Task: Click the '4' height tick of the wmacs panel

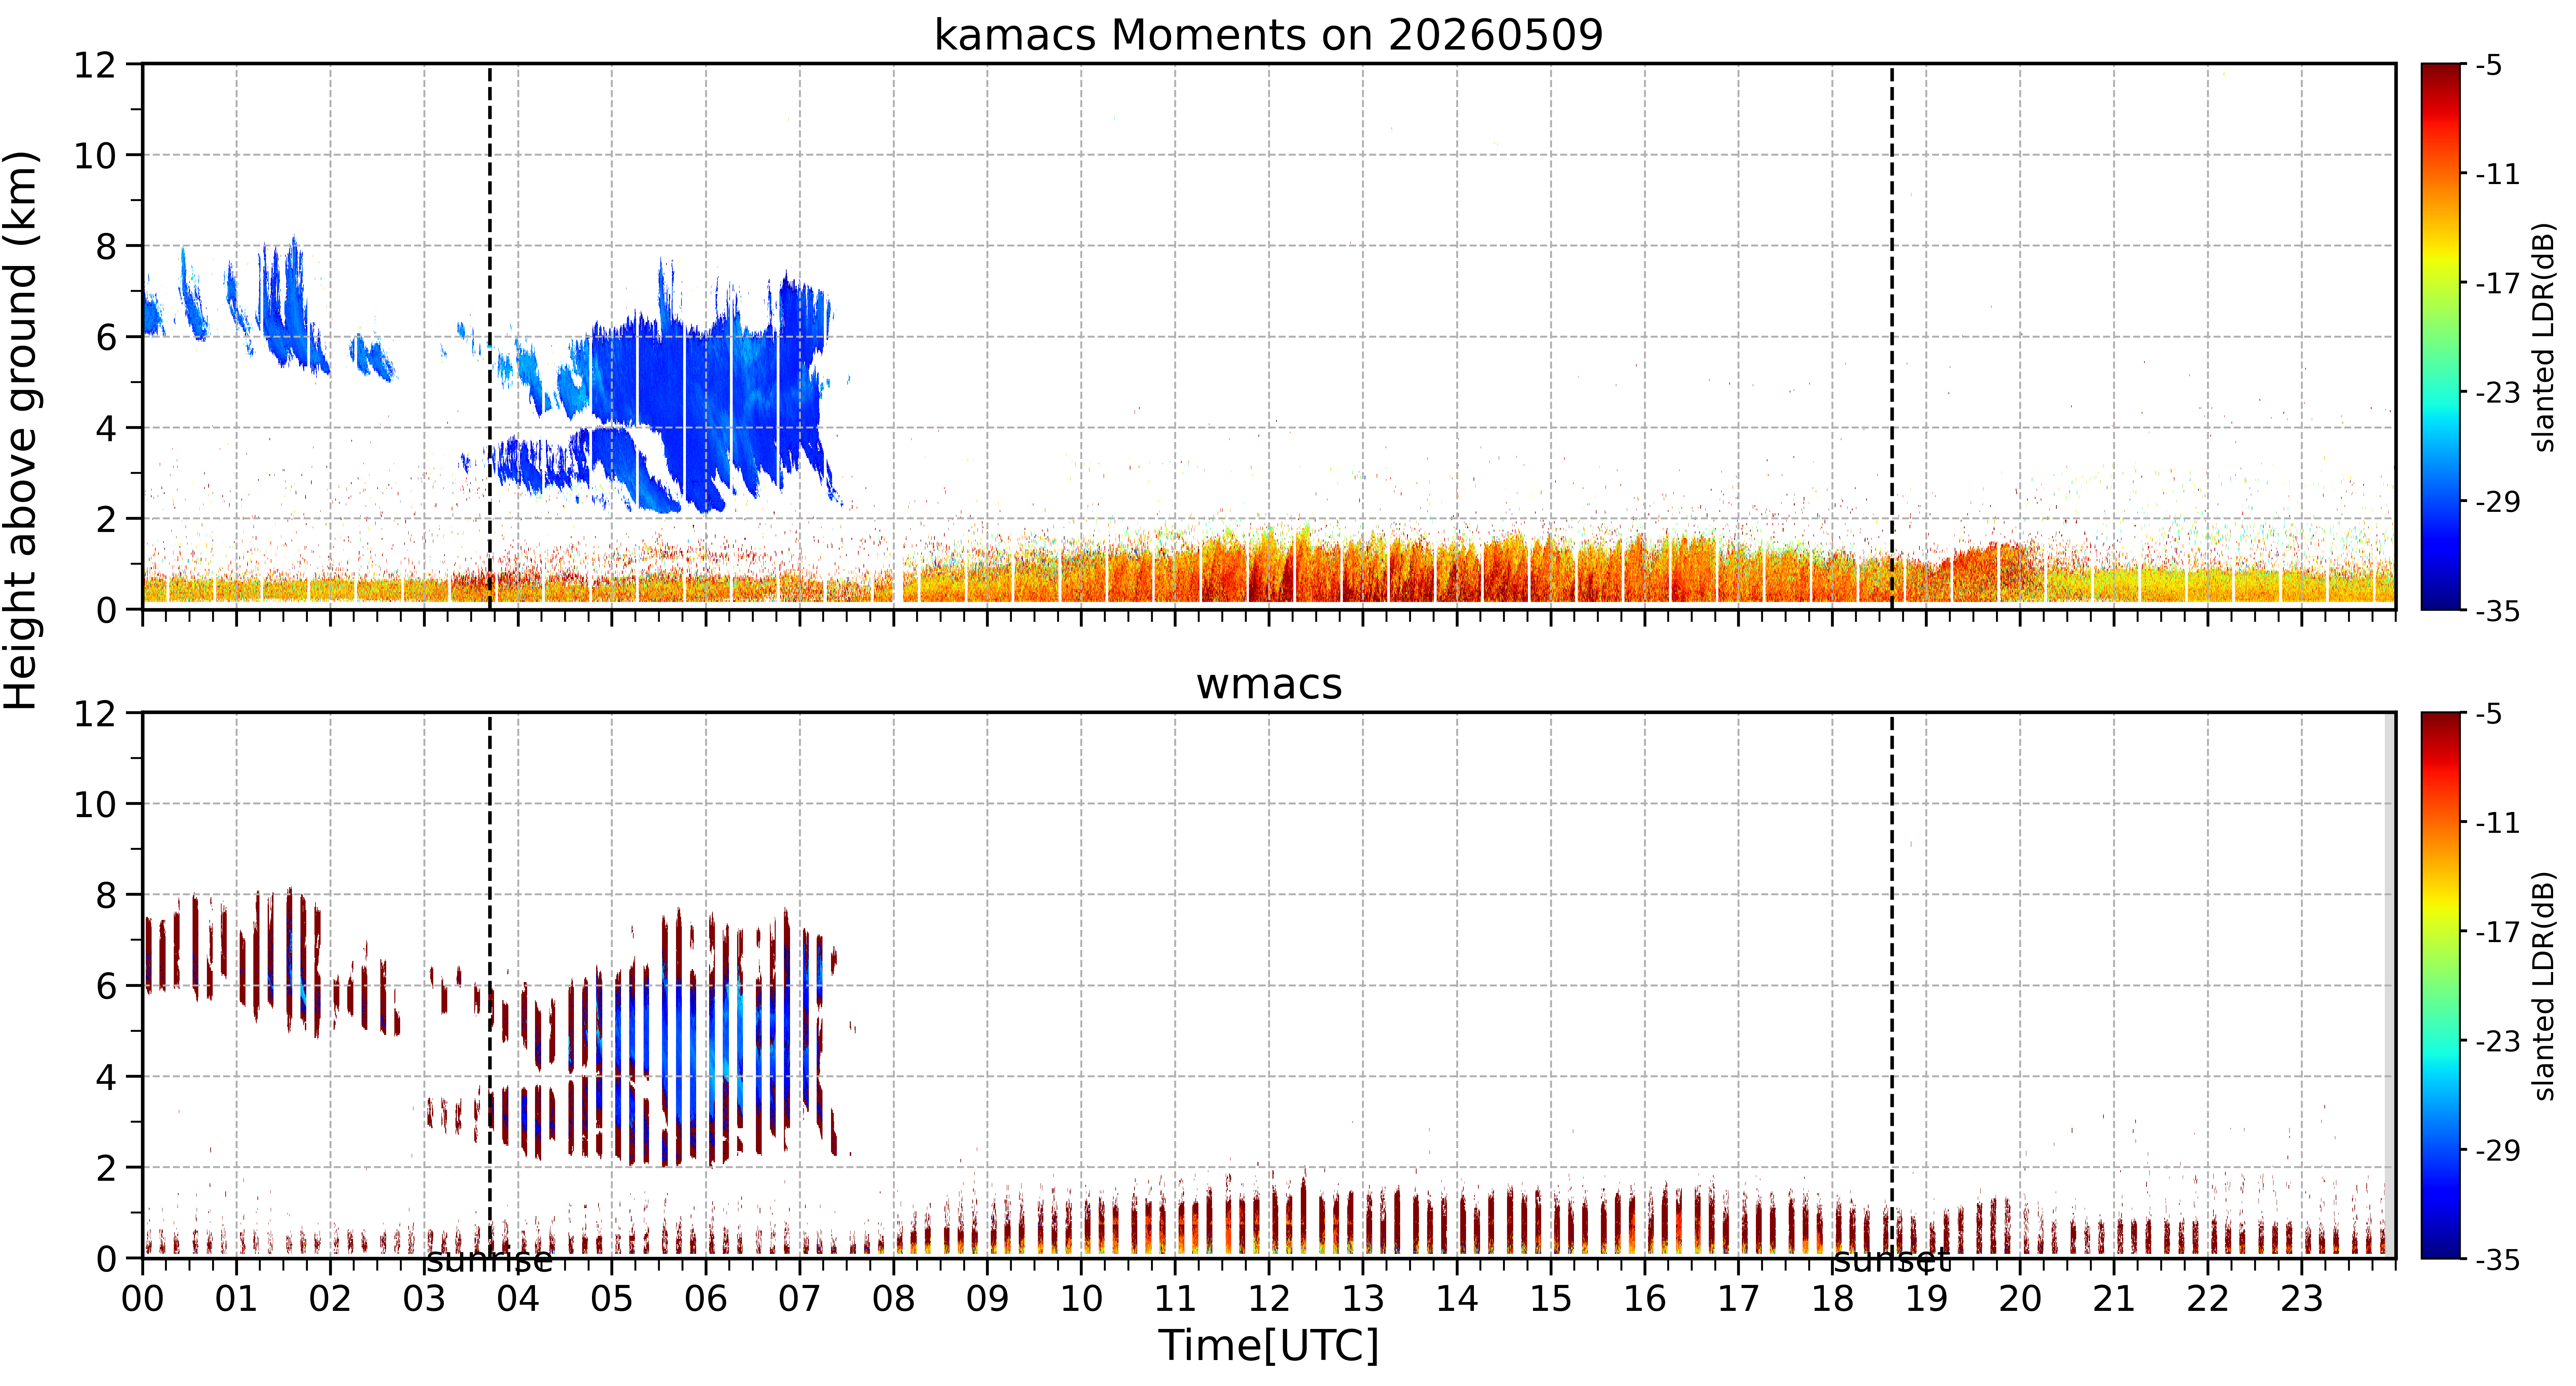Action: [106, 1077]
